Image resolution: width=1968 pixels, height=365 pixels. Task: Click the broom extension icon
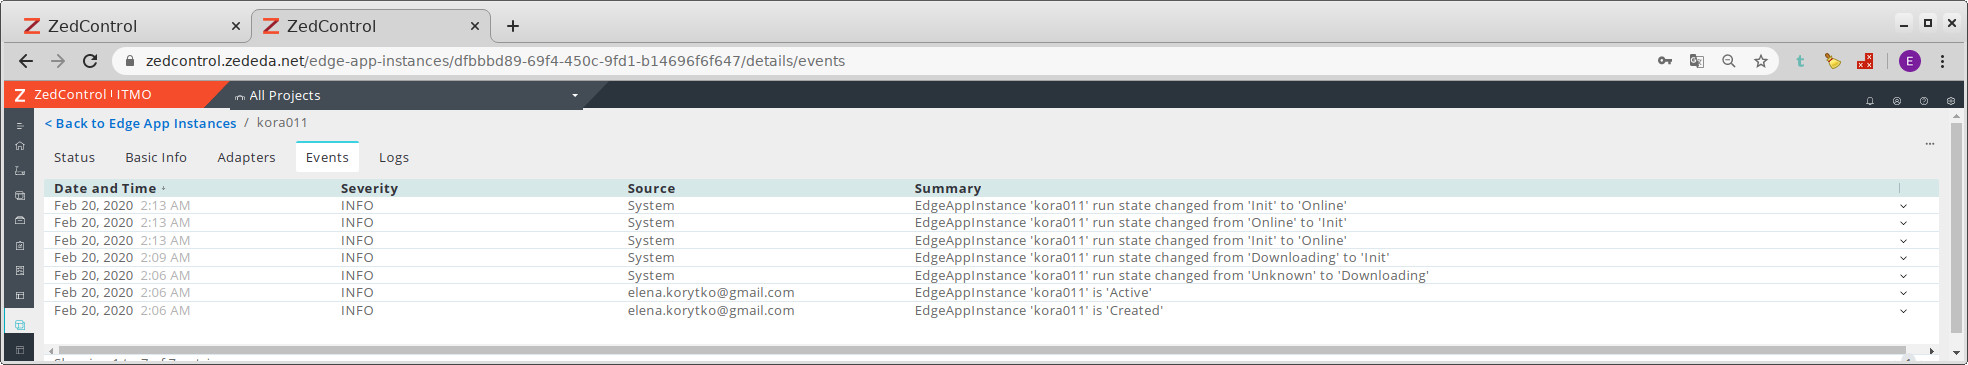tap(1832, 61)
